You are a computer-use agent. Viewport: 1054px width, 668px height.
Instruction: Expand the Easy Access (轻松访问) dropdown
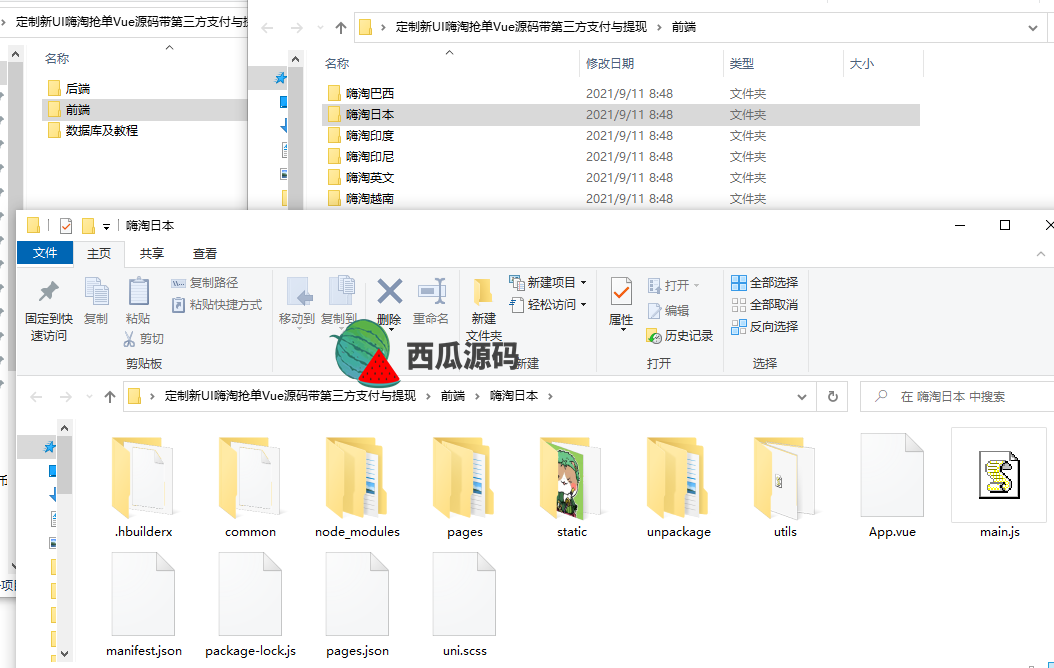583,305
